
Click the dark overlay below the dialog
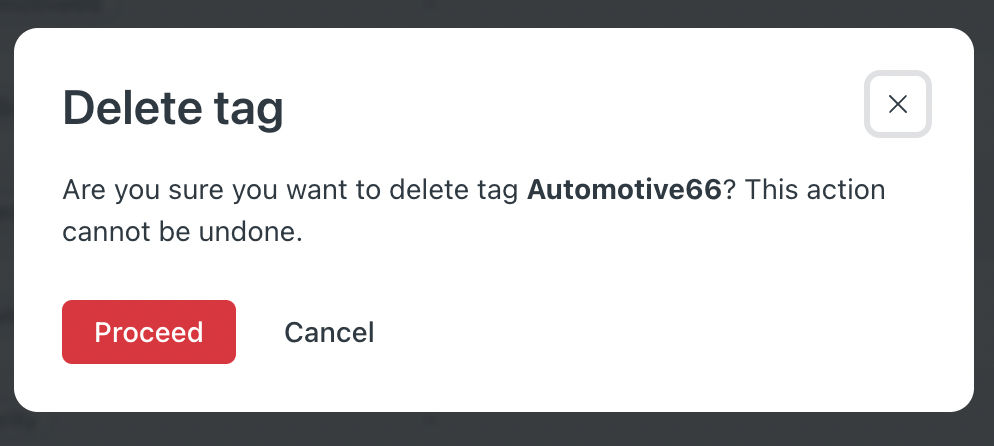[497, 430]
